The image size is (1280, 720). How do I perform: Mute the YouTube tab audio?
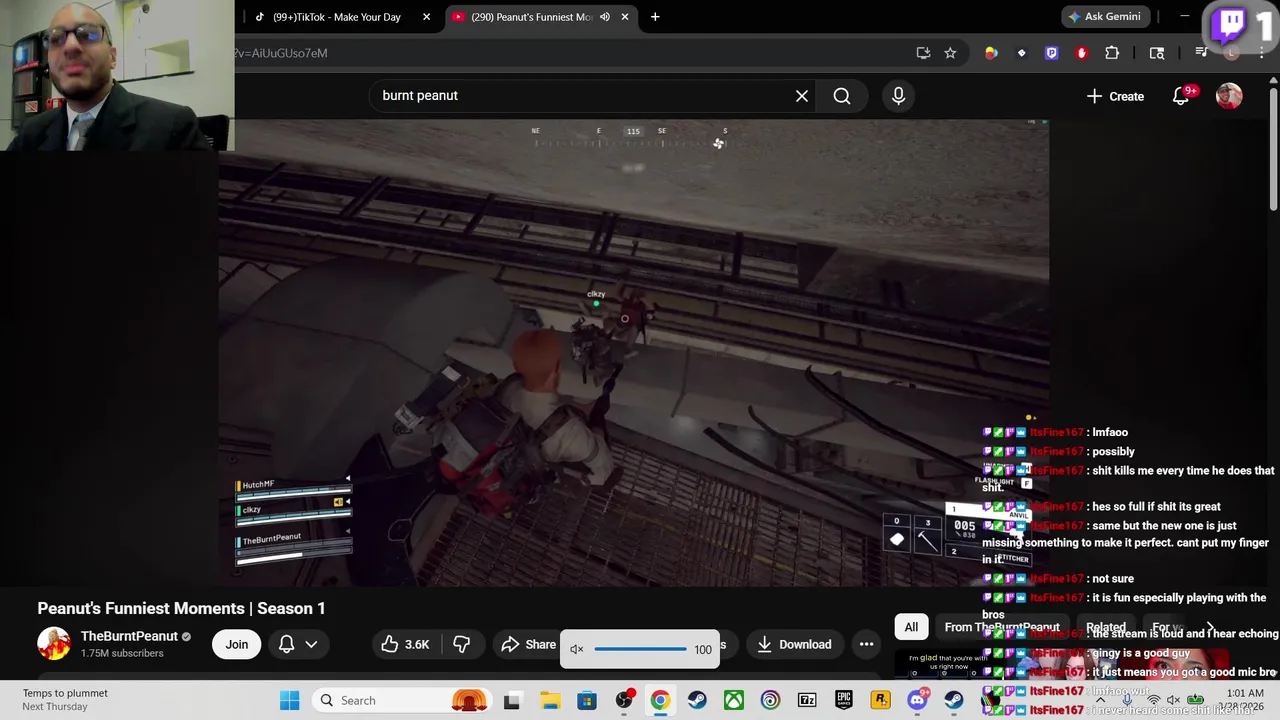click(604, 17)
